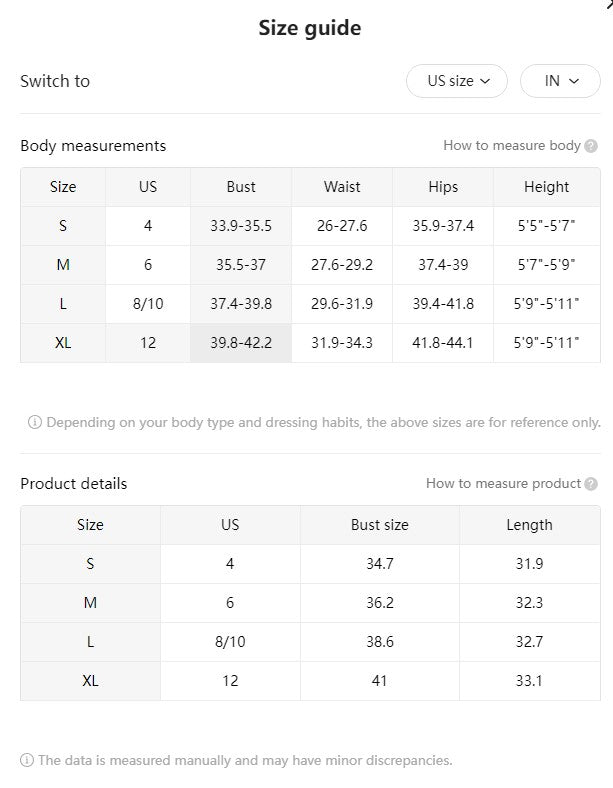Viewport: 613px width, 788px height.
Task: Open the US size dropdown
Action: pyautogui.click(x=456, y=81)
